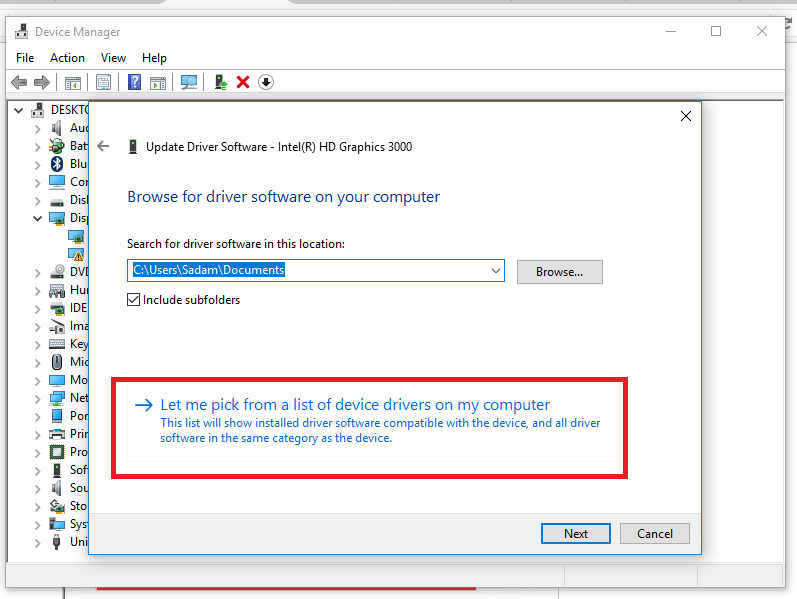Expand the Keyboards node chevron
This screenshot has height=599, width=797.
point(37,345)
